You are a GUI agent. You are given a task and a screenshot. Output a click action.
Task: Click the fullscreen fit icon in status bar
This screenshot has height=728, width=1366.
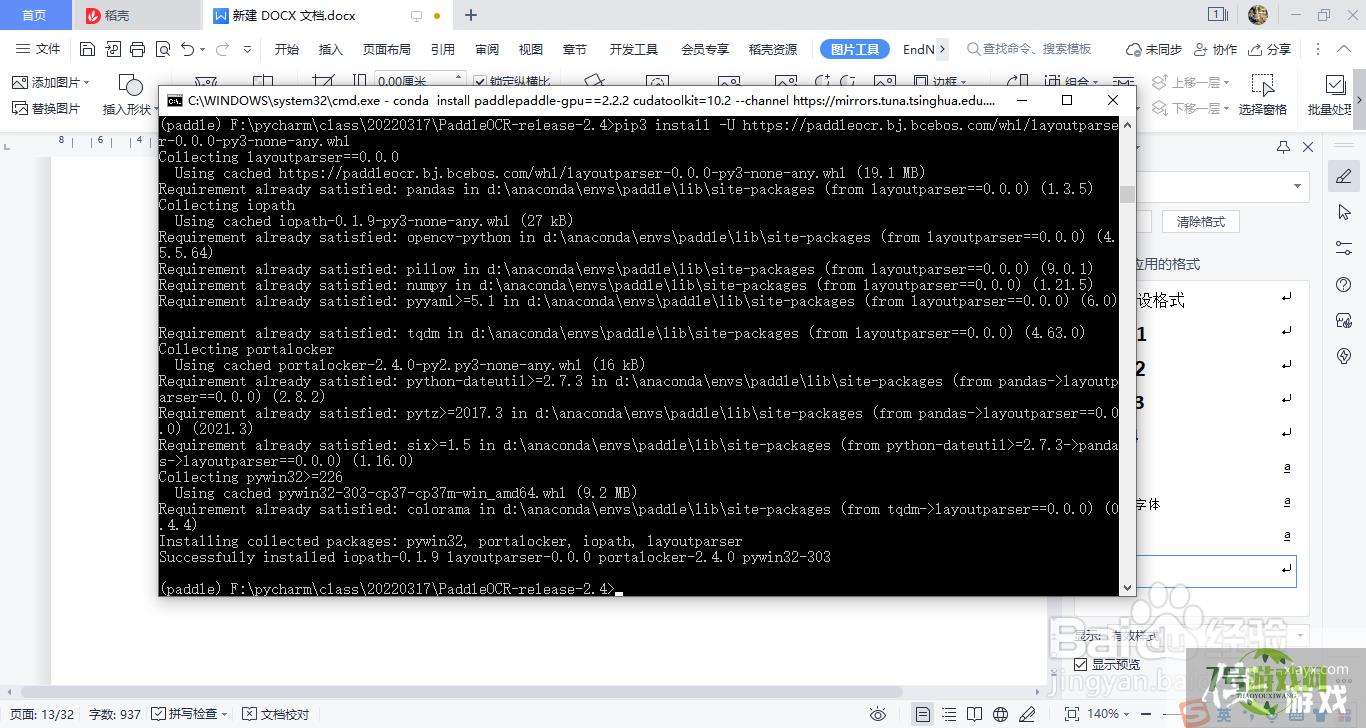click(1072, 714)
